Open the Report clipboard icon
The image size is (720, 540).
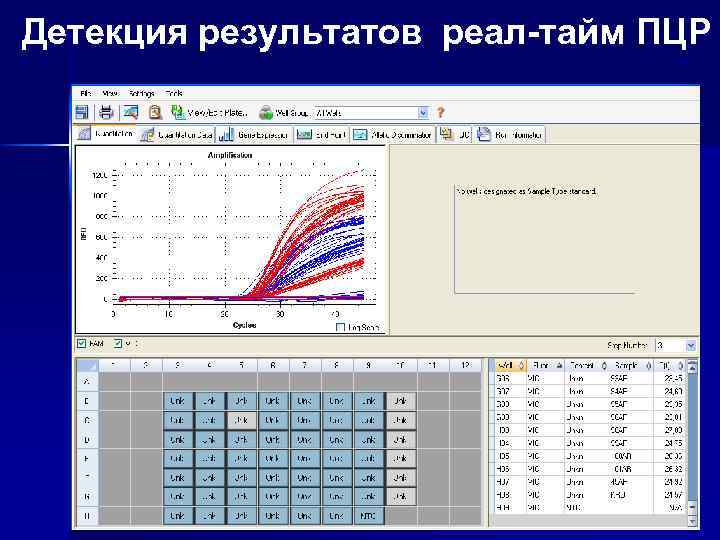coord(155,112)
